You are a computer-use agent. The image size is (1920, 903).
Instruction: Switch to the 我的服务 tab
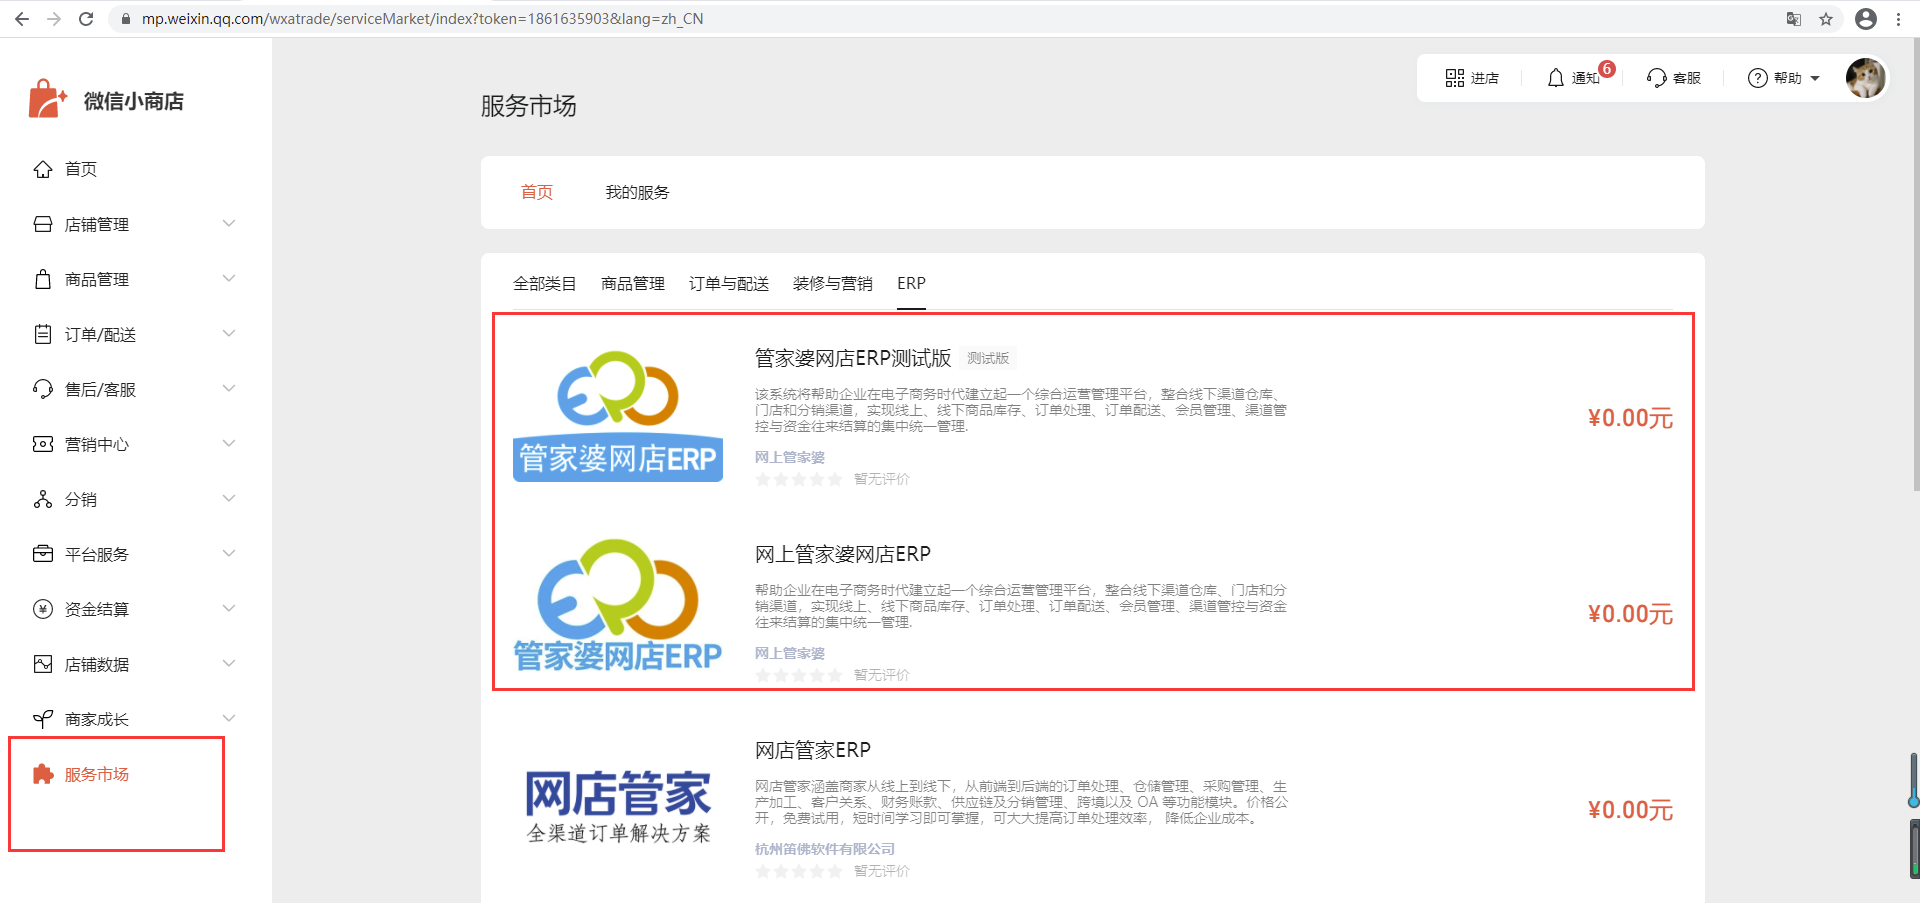637,192
